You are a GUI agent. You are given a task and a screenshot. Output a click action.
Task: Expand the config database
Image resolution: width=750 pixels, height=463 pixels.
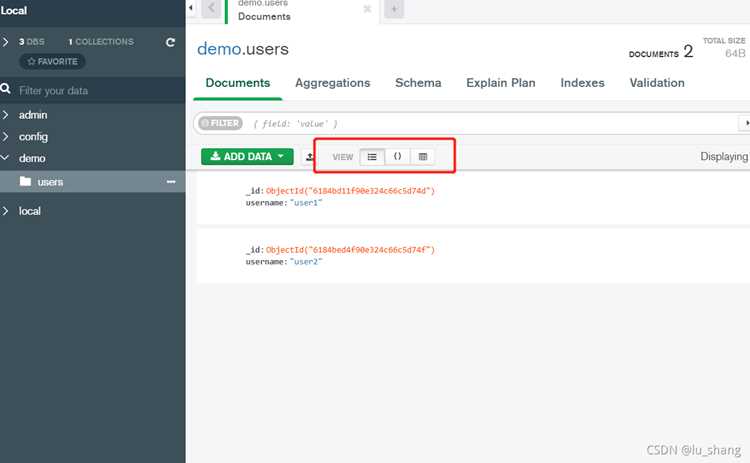tap(5, 137)
